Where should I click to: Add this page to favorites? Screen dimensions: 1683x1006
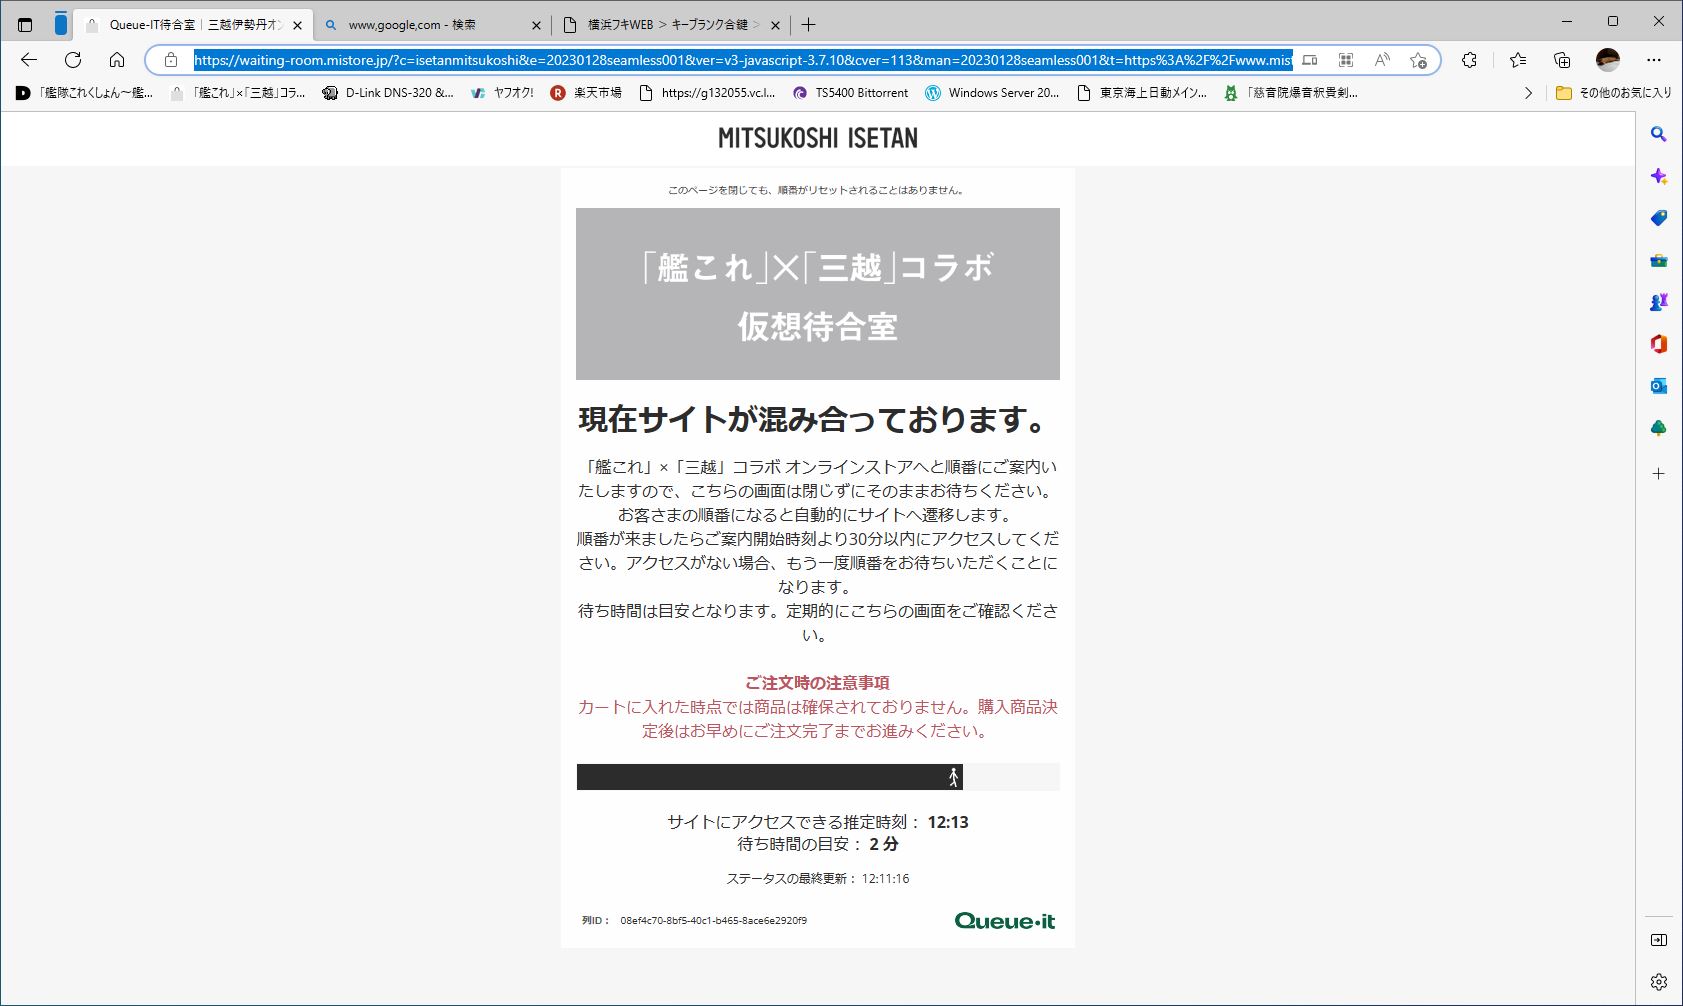(x=1418, y=60)
